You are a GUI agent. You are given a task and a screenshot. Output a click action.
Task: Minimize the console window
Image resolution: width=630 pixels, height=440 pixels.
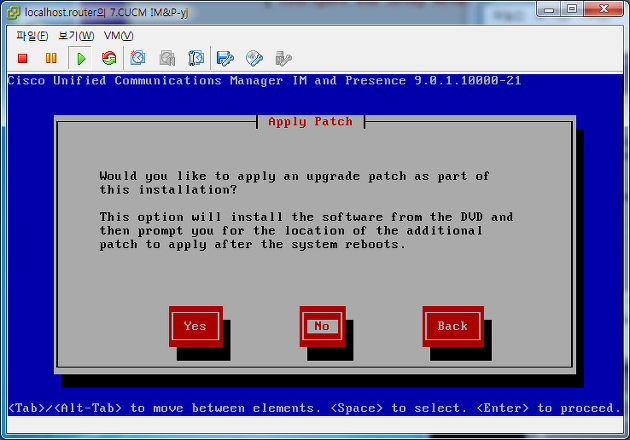549,9
